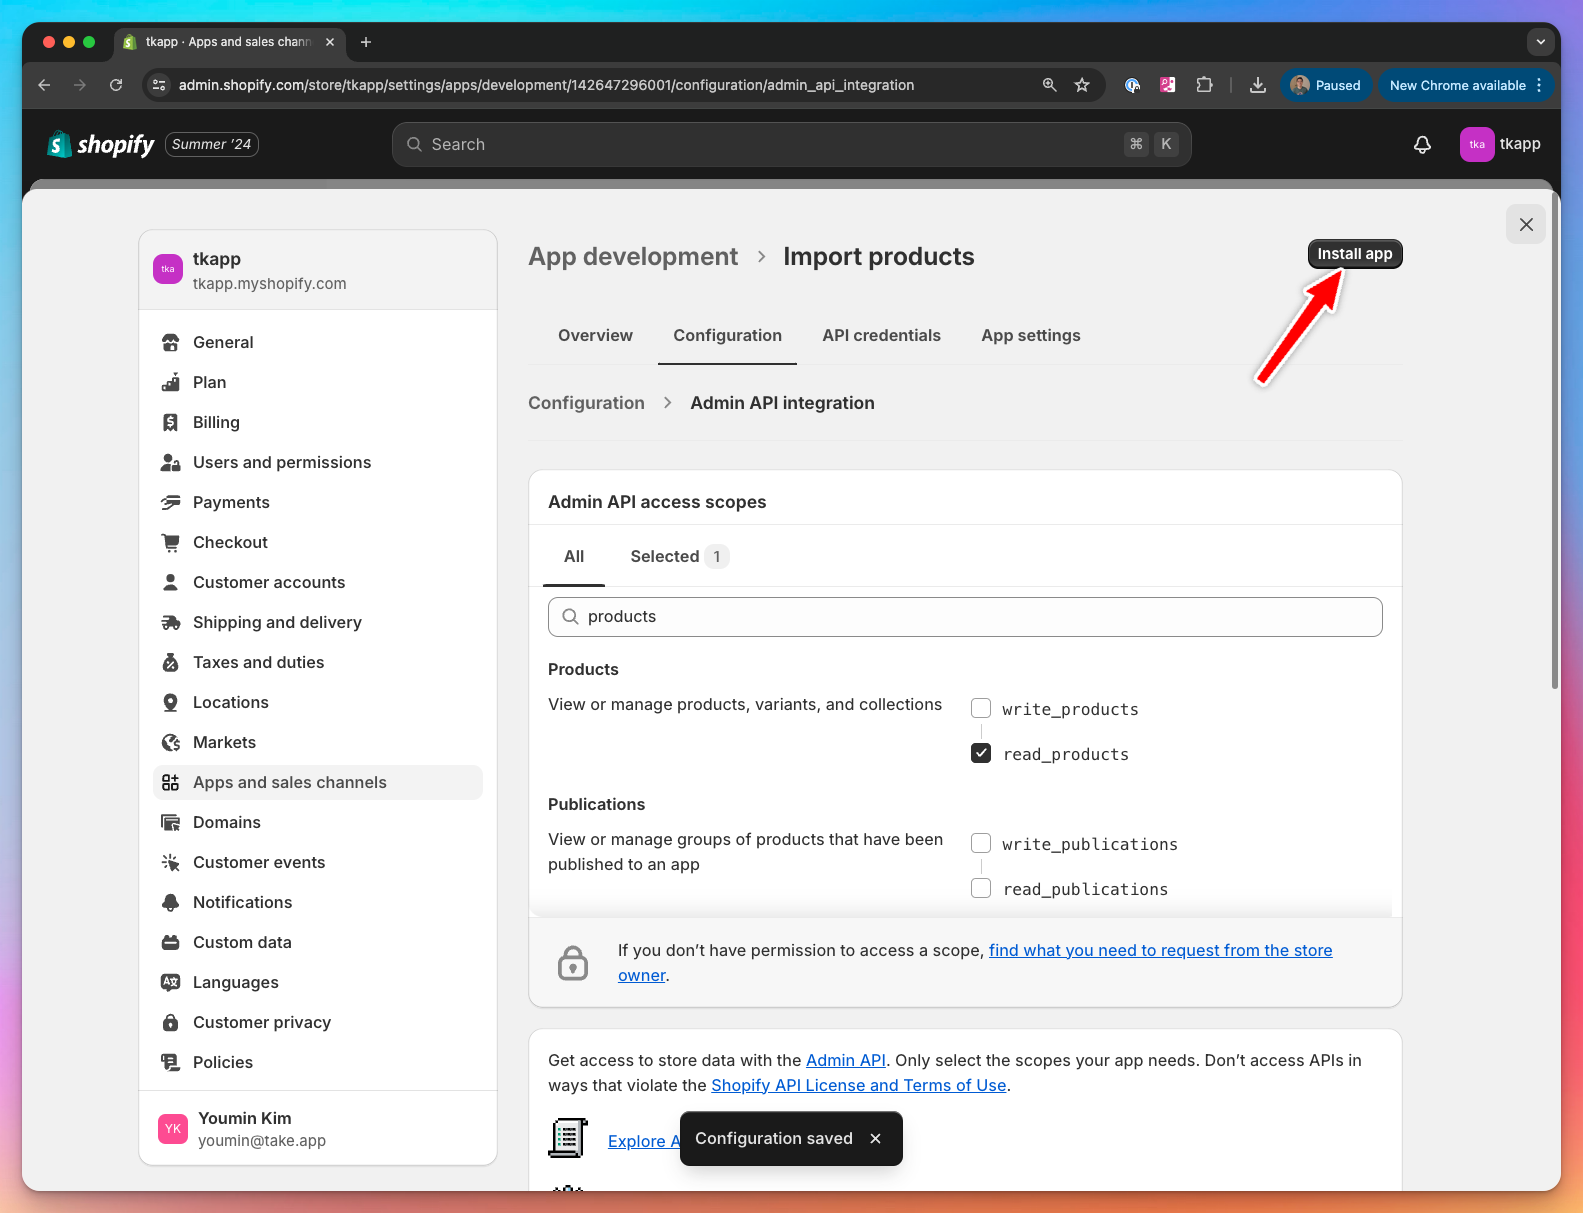Click the Users and permissions icon
1583x1213 pixels.
[x=171, y=462]
